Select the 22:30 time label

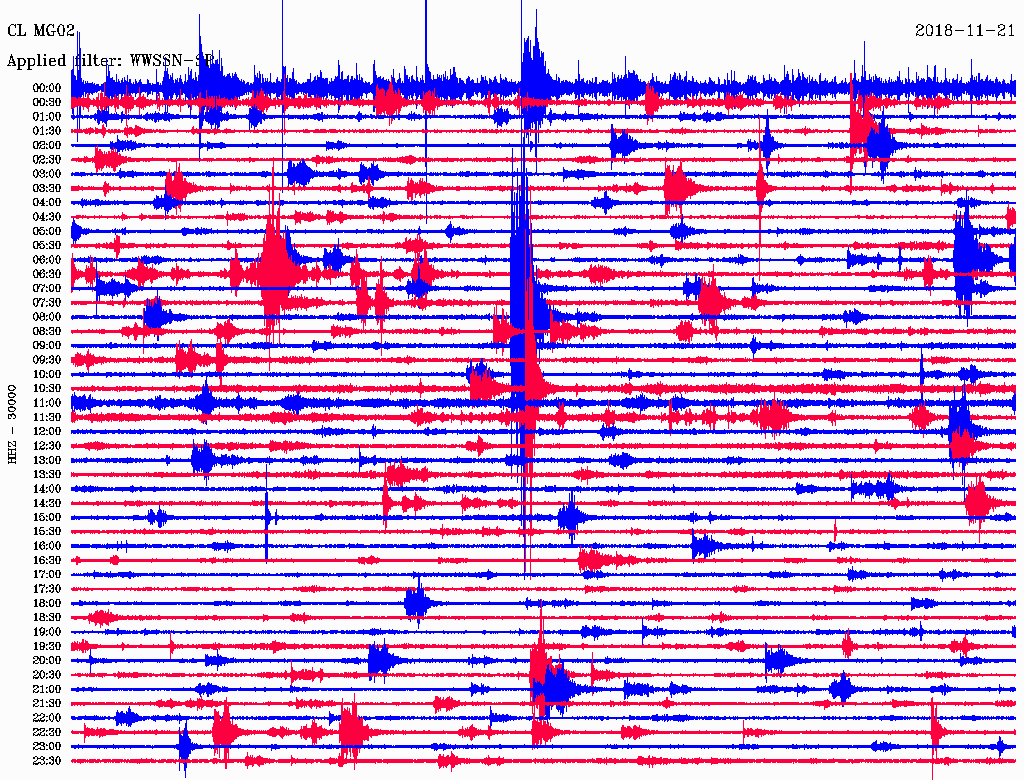click(x=47, y=733)
